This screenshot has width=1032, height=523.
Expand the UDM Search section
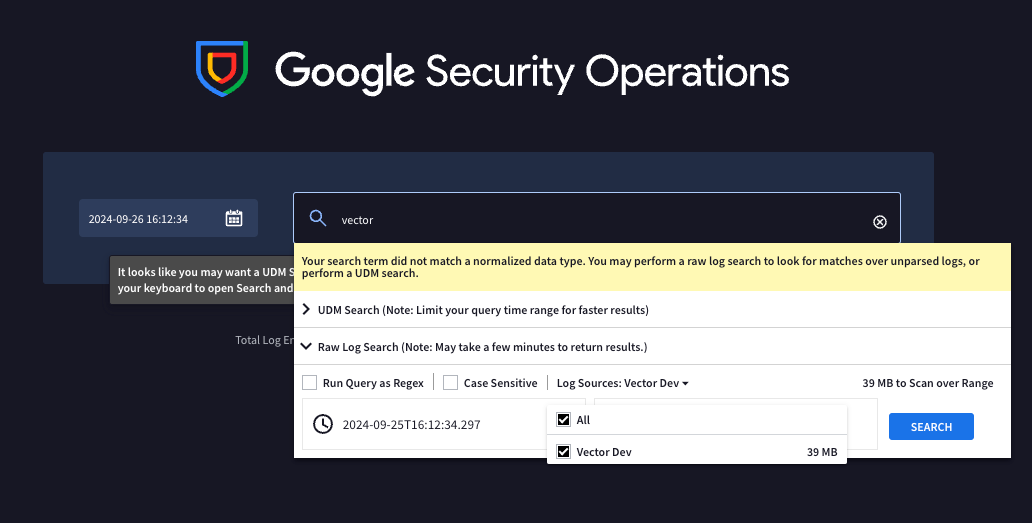click(x=306, y=310)
